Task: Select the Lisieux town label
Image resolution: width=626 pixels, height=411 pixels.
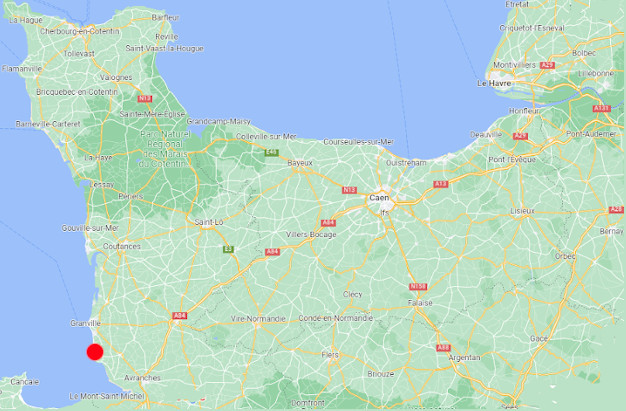Action: point(522,211)
